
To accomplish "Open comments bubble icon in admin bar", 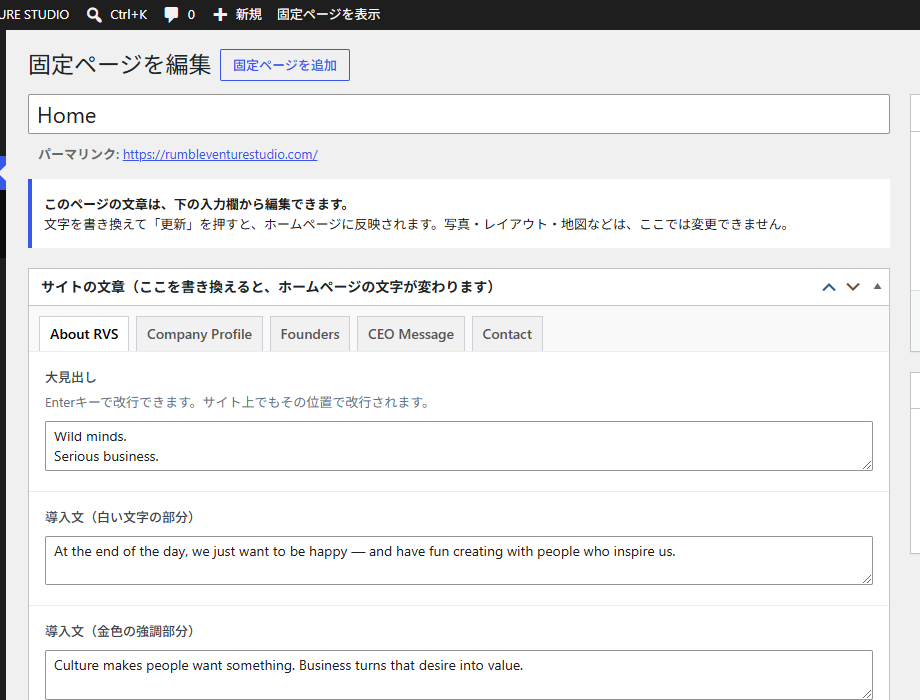I will (x=171, y=15).
